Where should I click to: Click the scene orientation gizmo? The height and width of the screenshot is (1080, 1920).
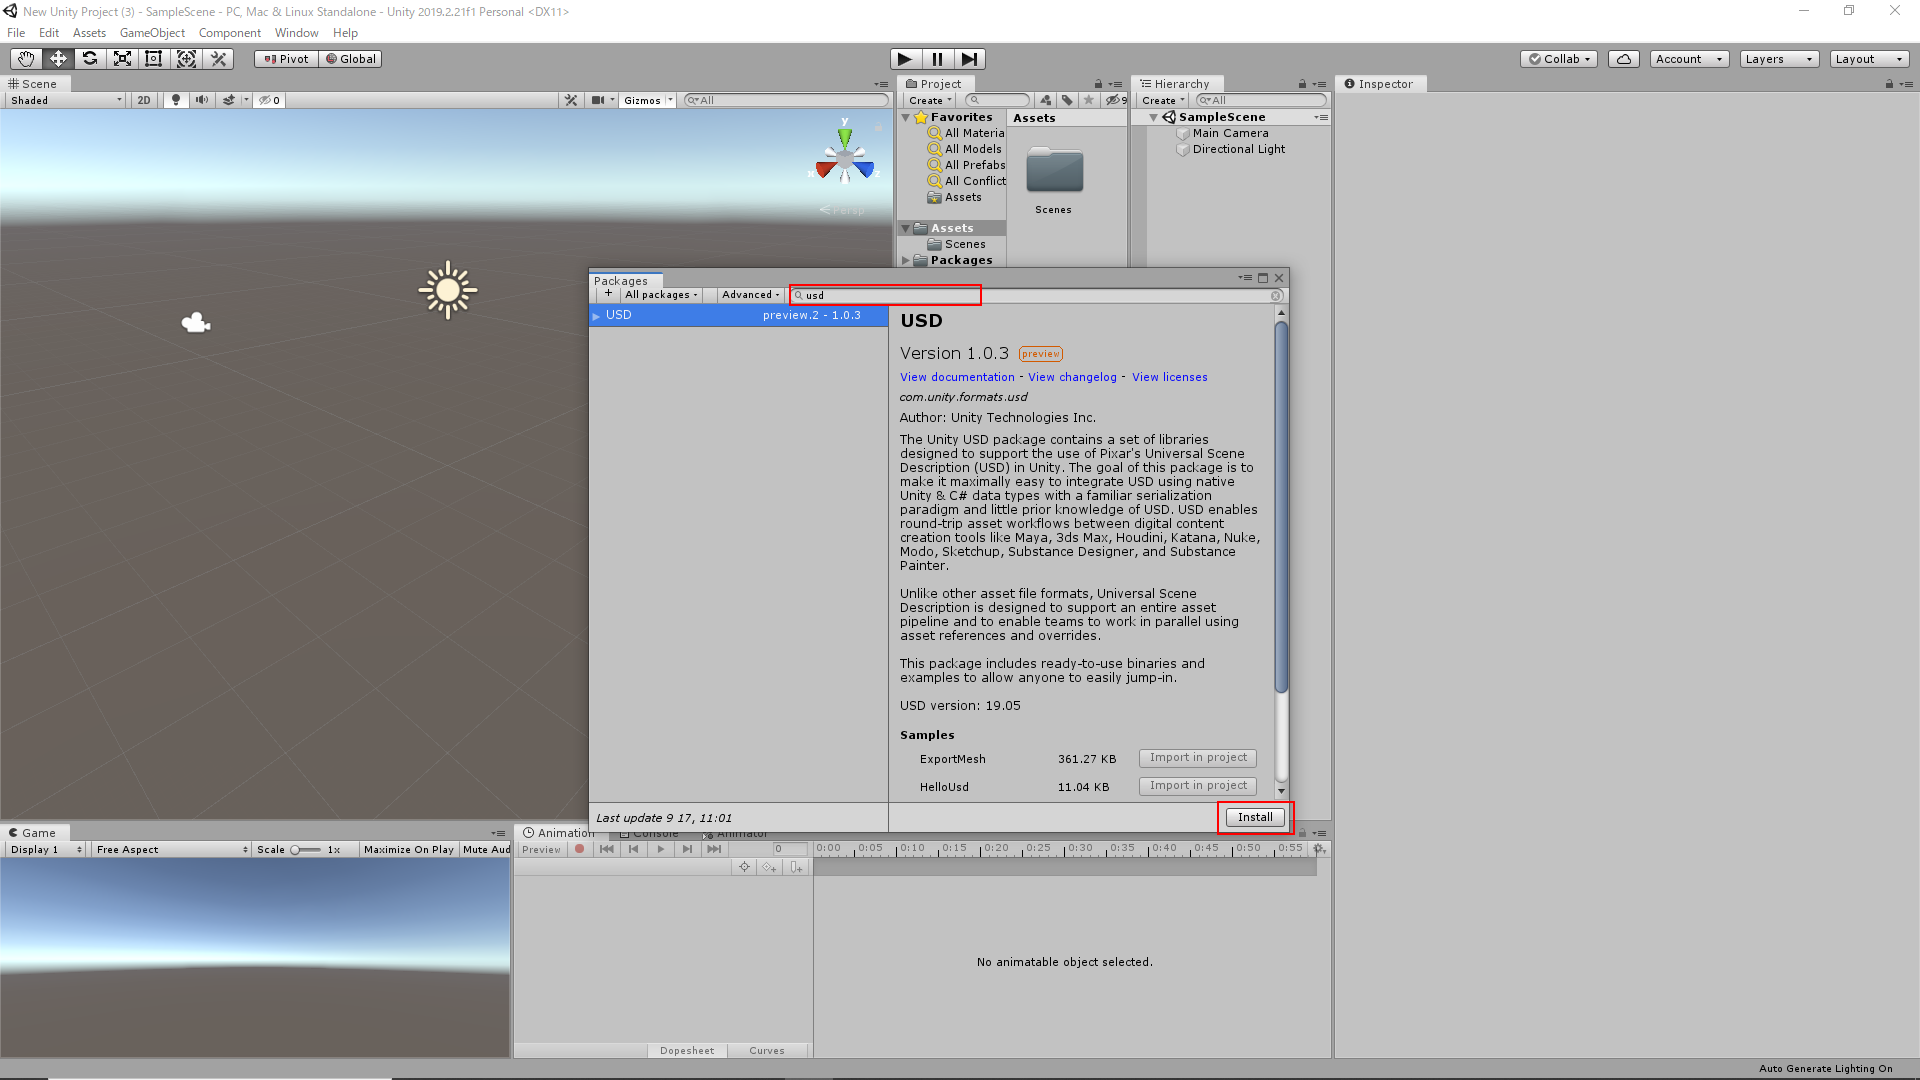pyautogui.click(x=845, y=156)
